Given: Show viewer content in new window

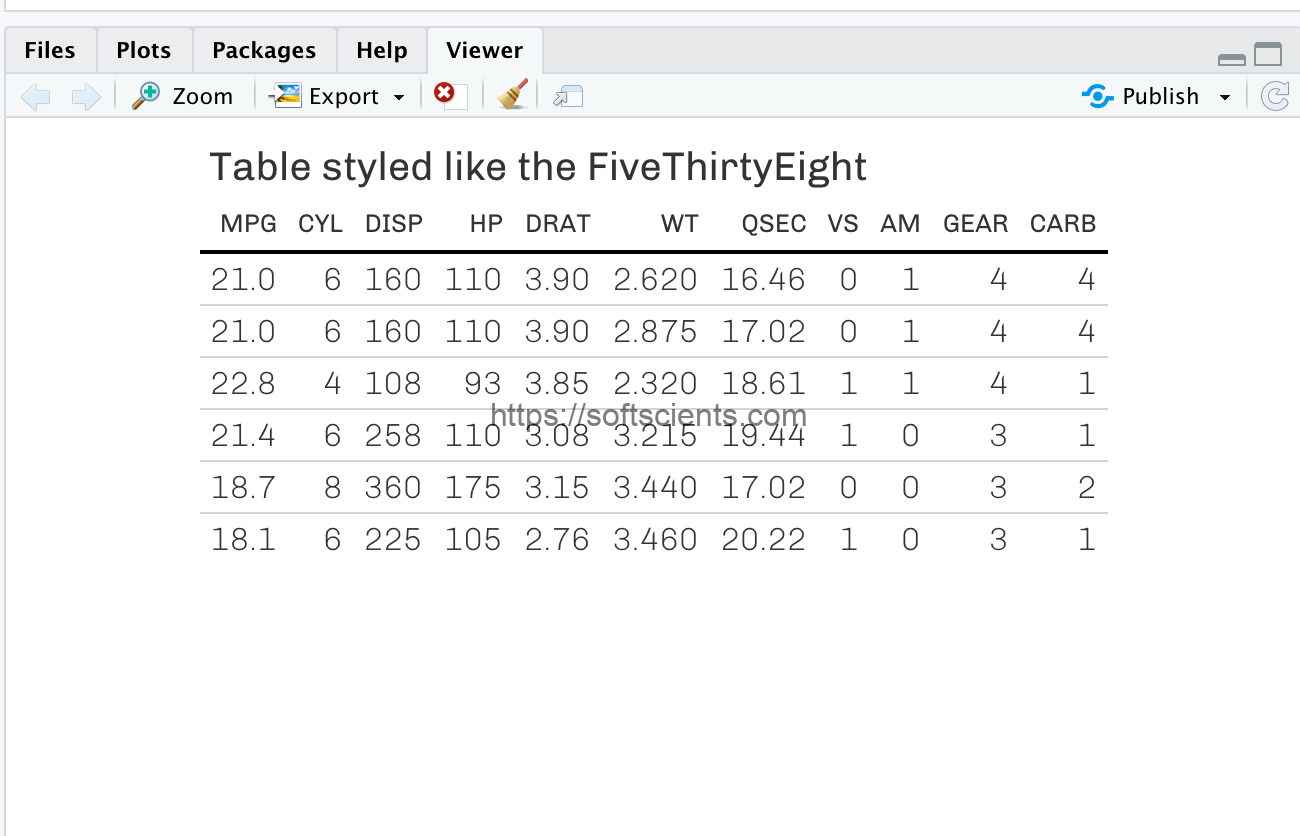Looking at the screenshot, I should pos(568,96).
